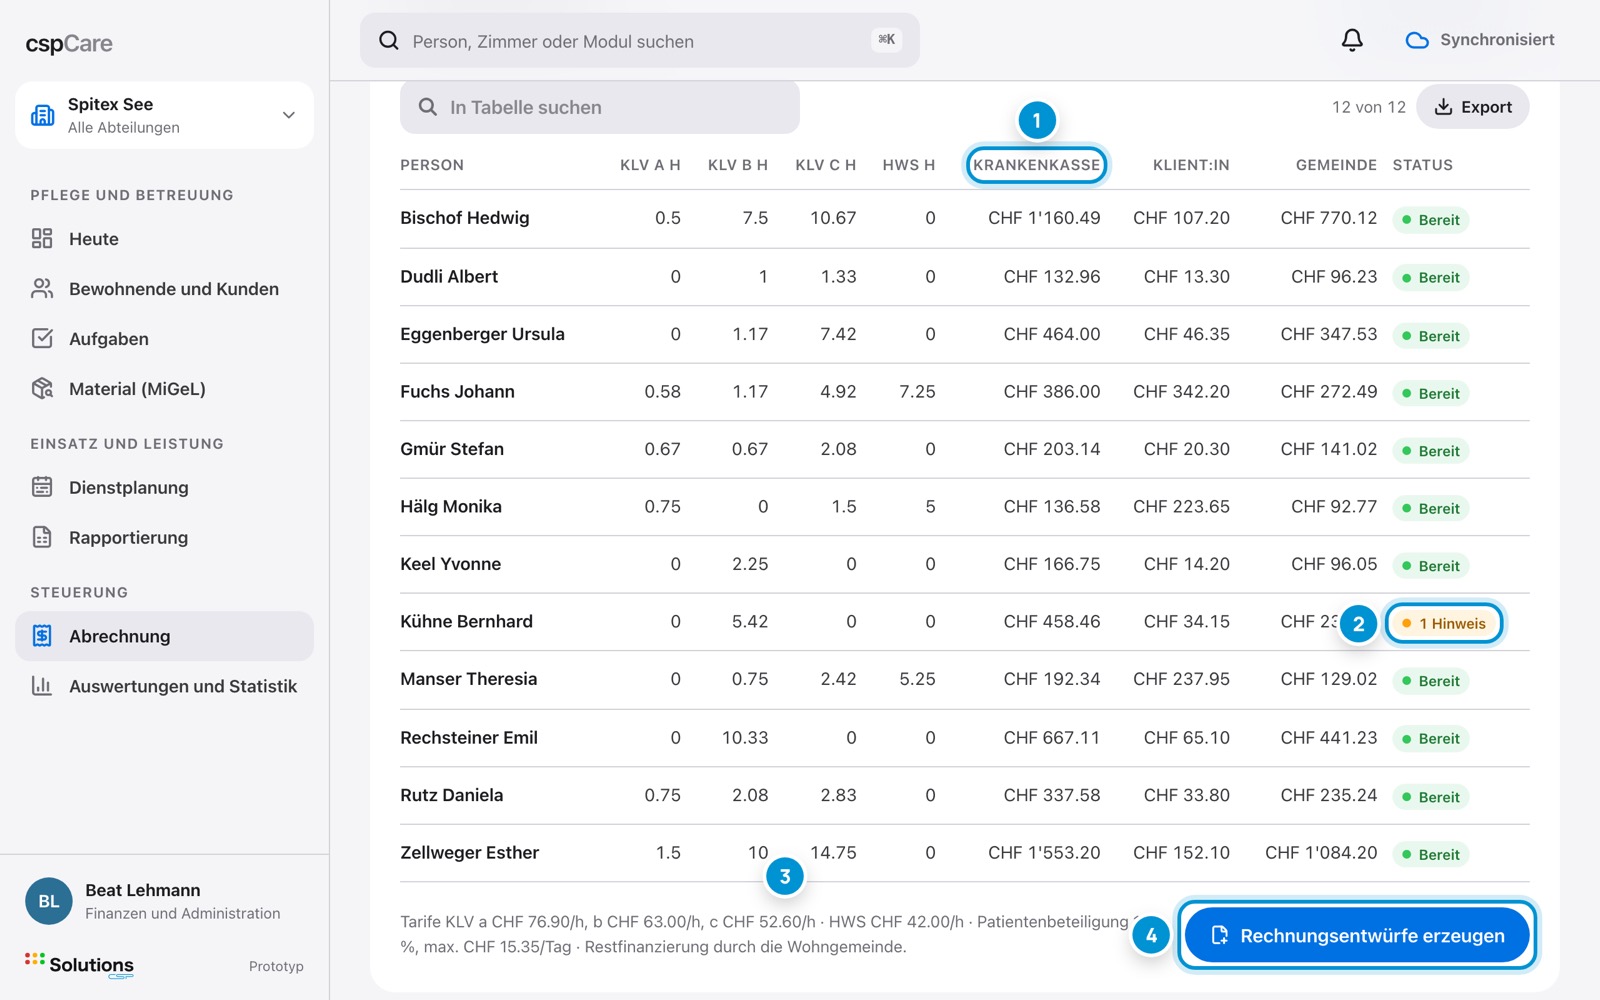Click the table search magnifier icon

point(428,107)
